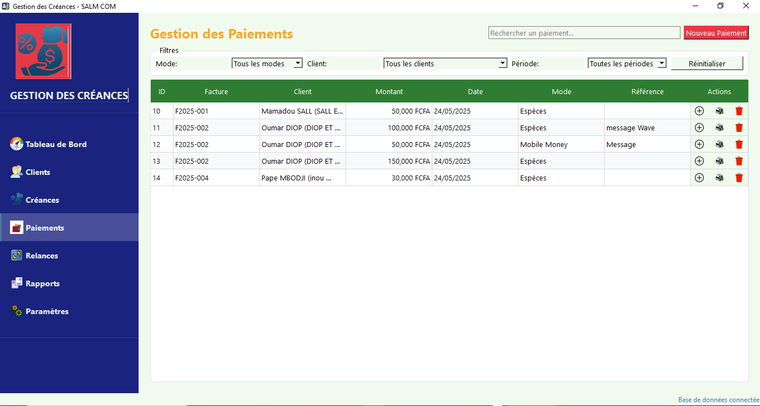The width and height of the screenshot is (760, 406).
Task: Click the Base de données connectée status
Action: tap(718, 400)
